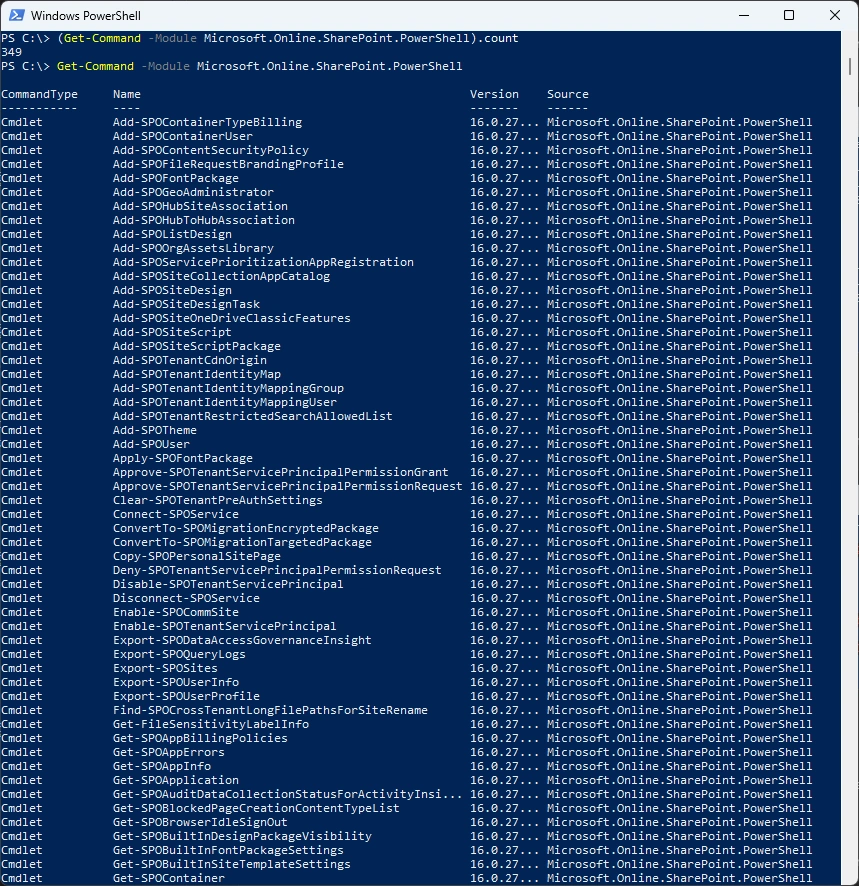
Task: Click the Windows PowerShell title text
Action: [85, 16]
